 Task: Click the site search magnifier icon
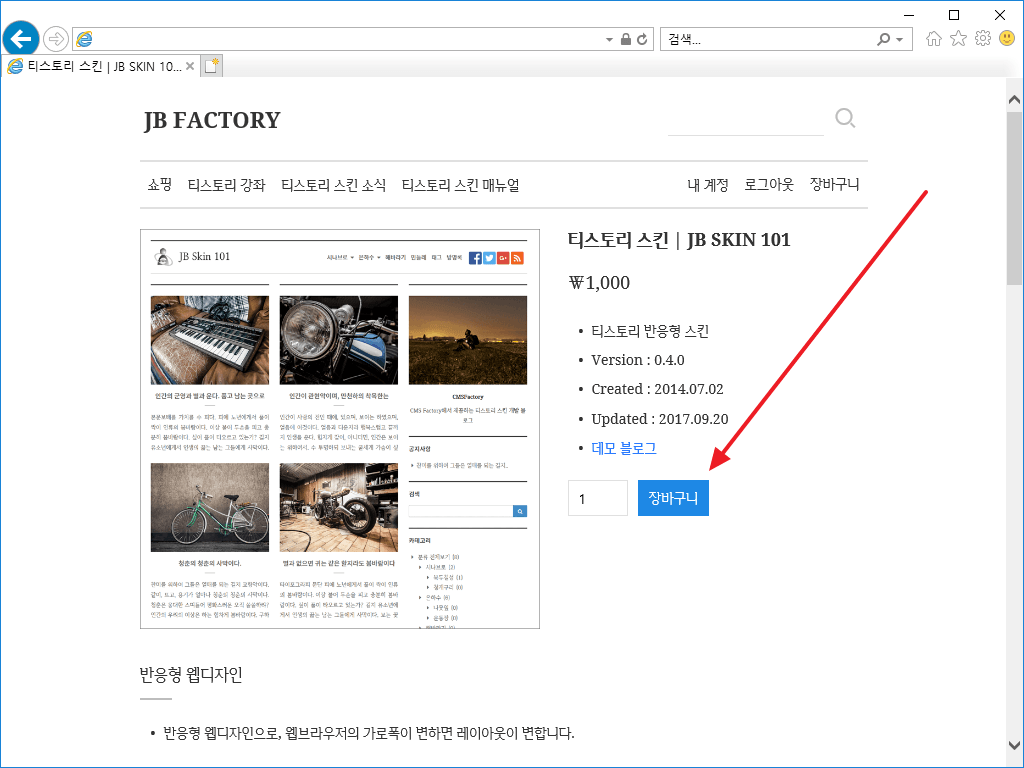(845, 118)
